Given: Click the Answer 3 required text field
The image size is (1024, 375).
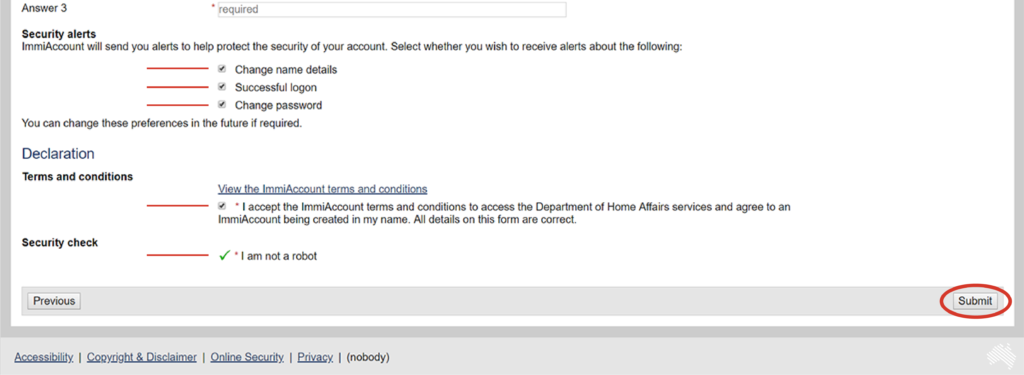Looking at the screenshot, I should (x=392, y=10).
